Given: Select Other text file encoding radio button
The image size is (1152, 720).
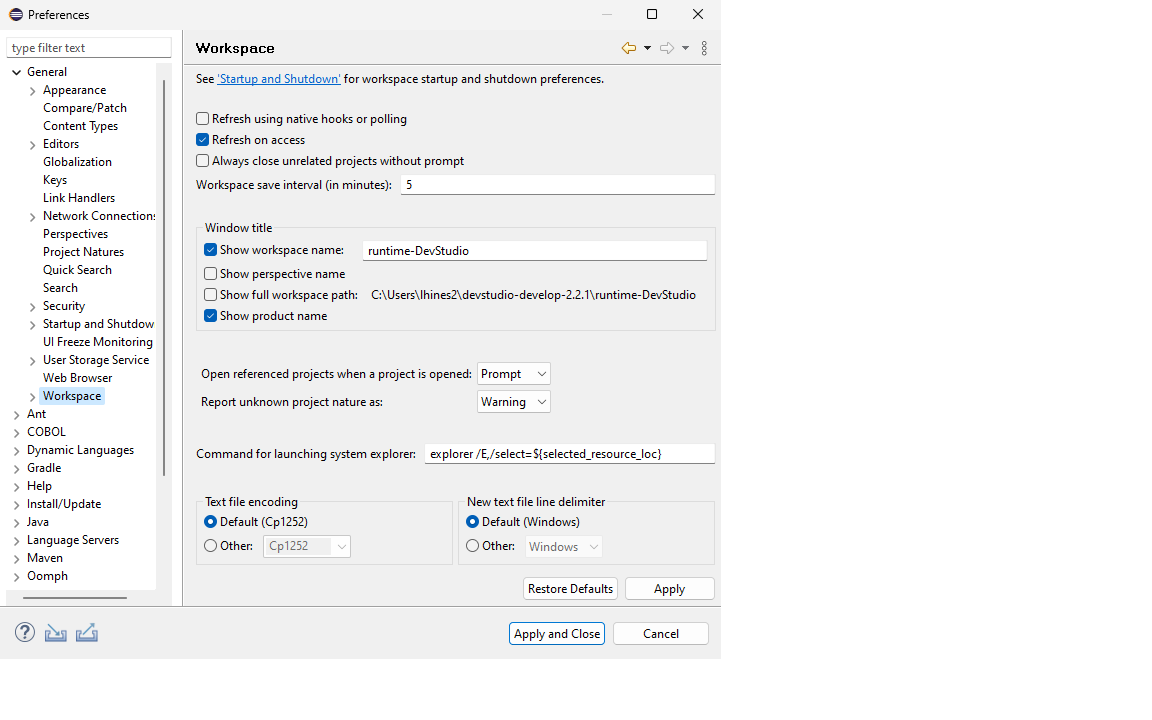Looking at the screenshot, I should pyautogui.click(x=210, y=546).
